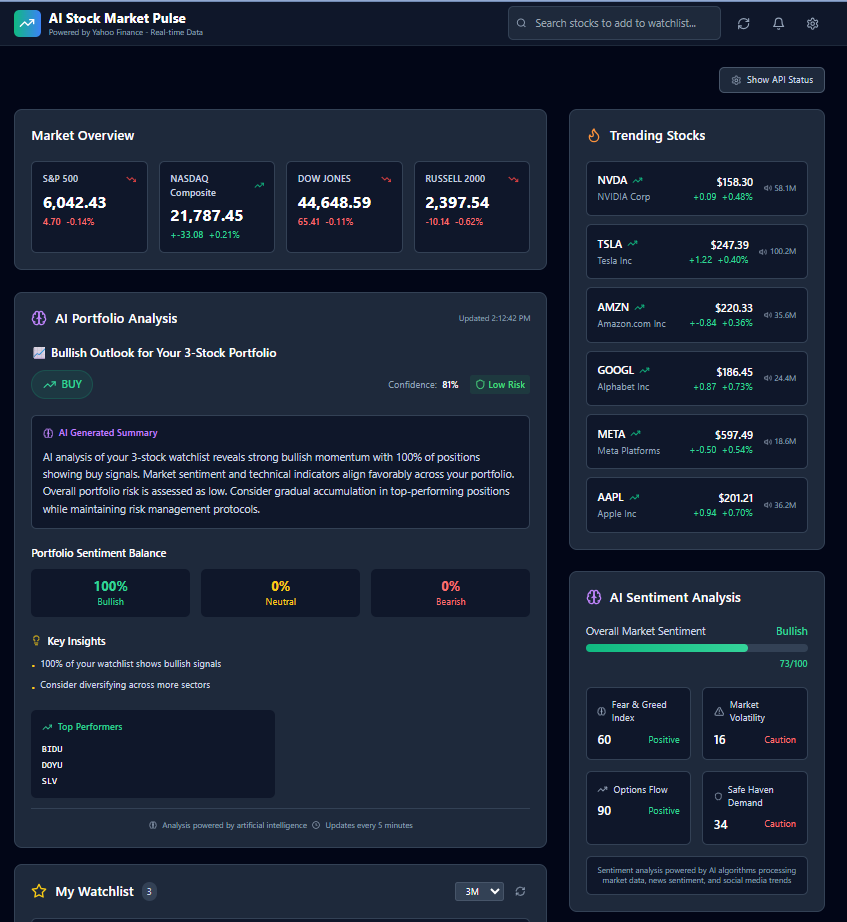Click the Fear & Greed Index icon
The width and height of the screenshot is (847, 922).
(x=601, y=711)
